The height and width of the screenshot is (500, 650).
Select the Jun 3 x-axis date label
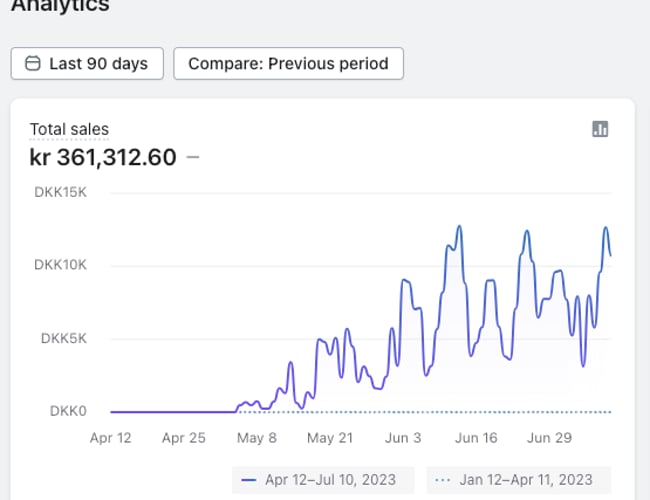[403, 438]
